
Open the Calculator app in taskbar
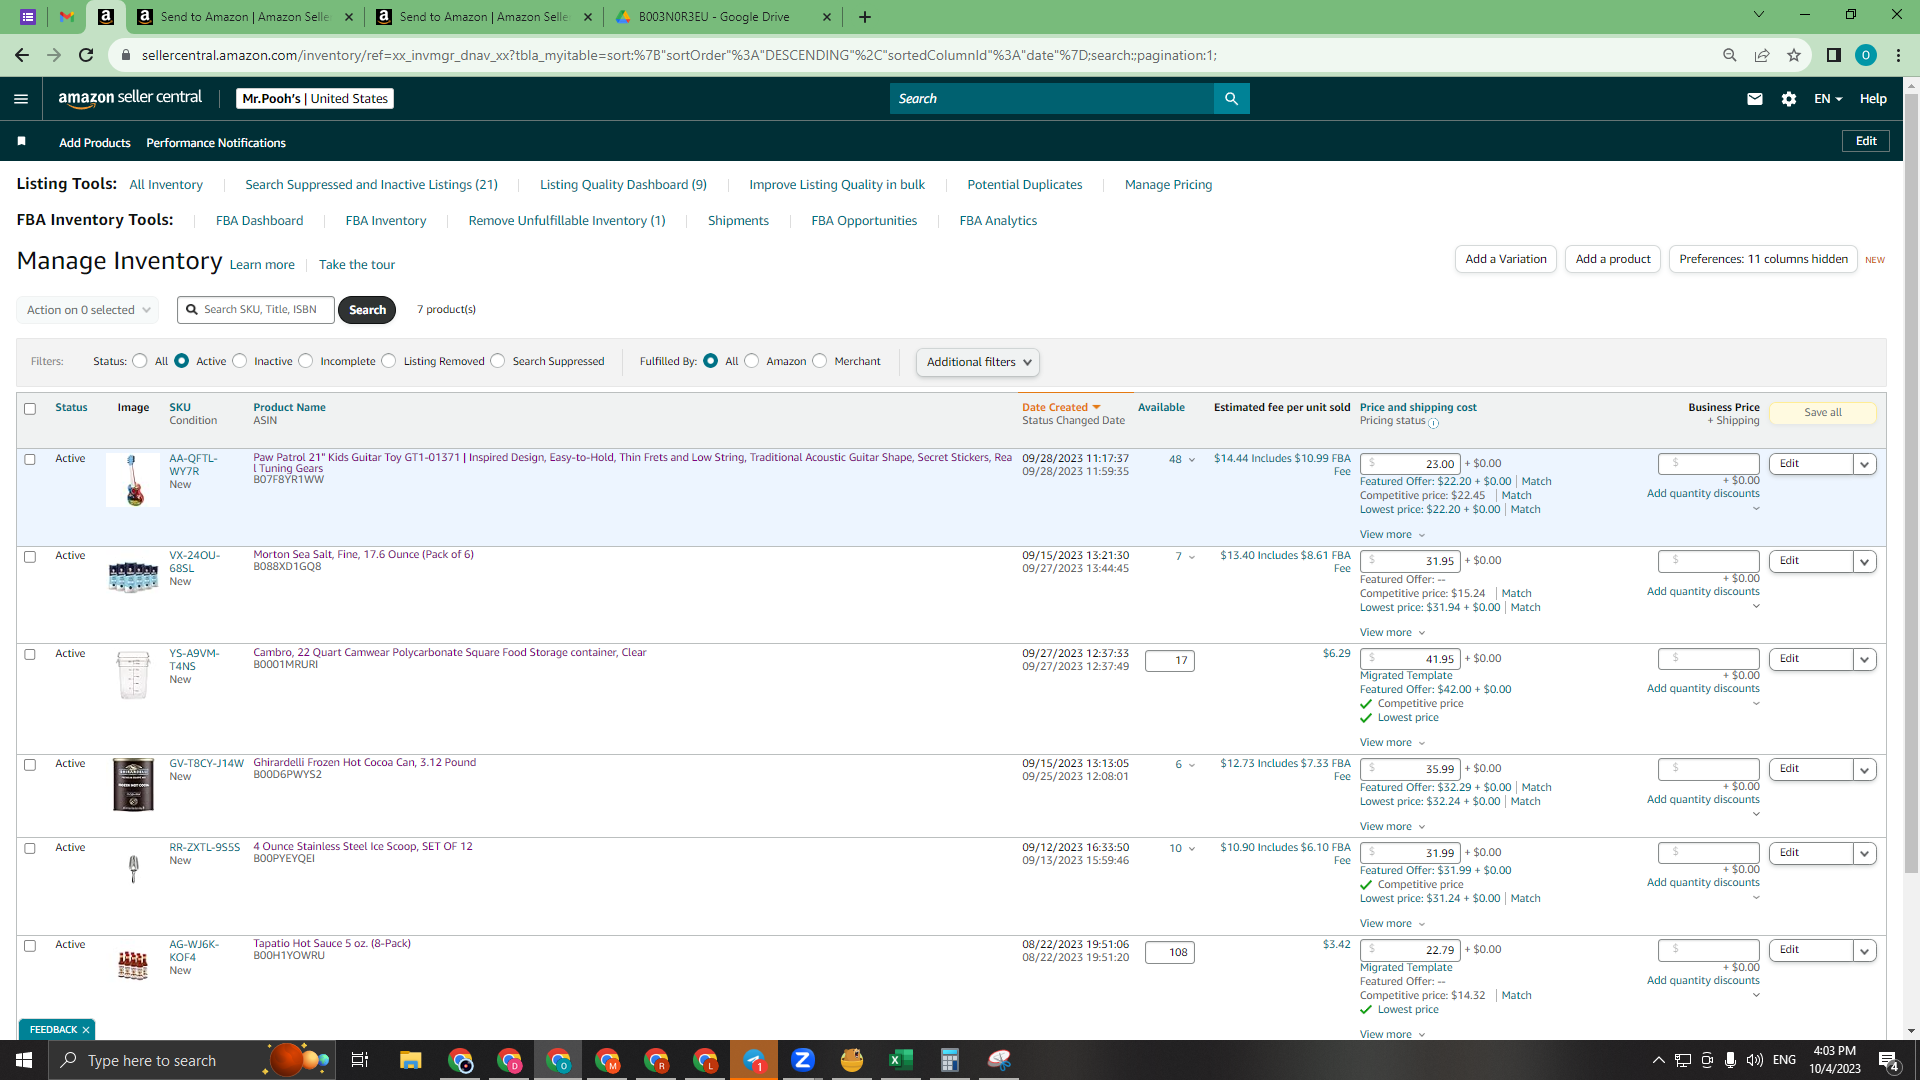pyautogui.click(x=950, y=1060)
